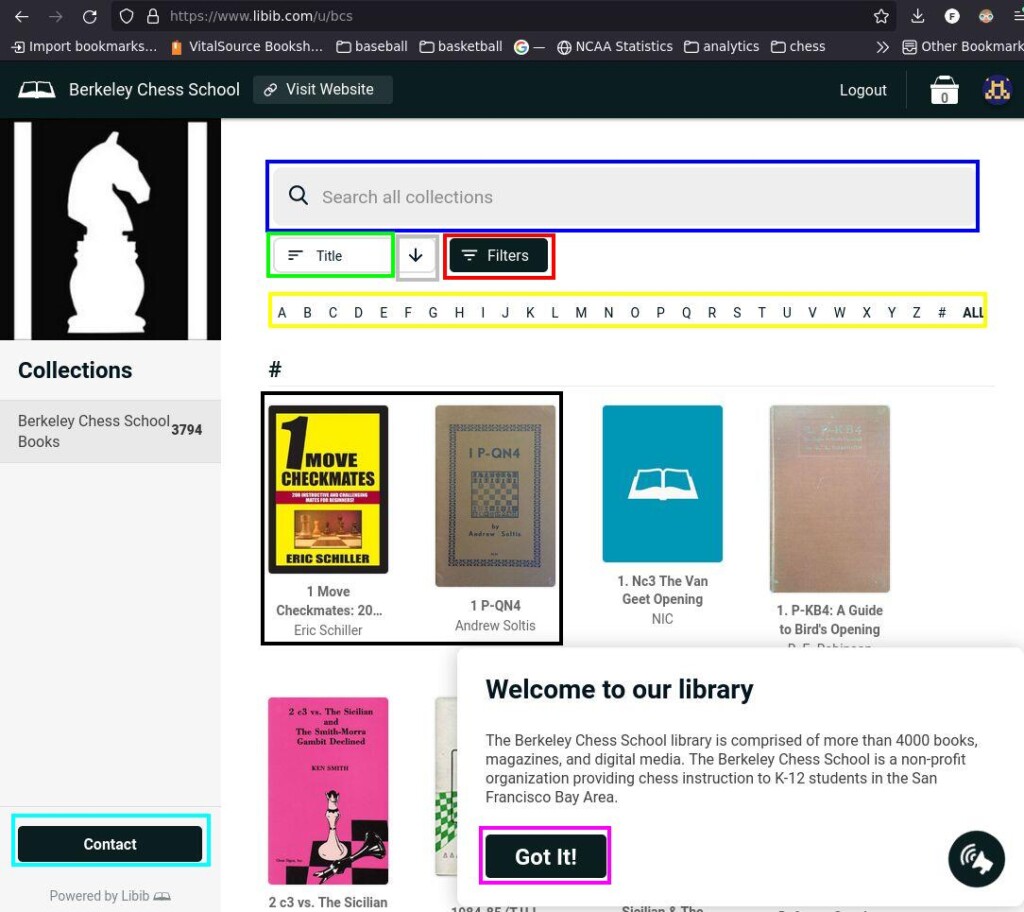The width and height of the screenshot is (1024, 912).
Task: Expand the Filters panel
Action: [x=498, y=256]
